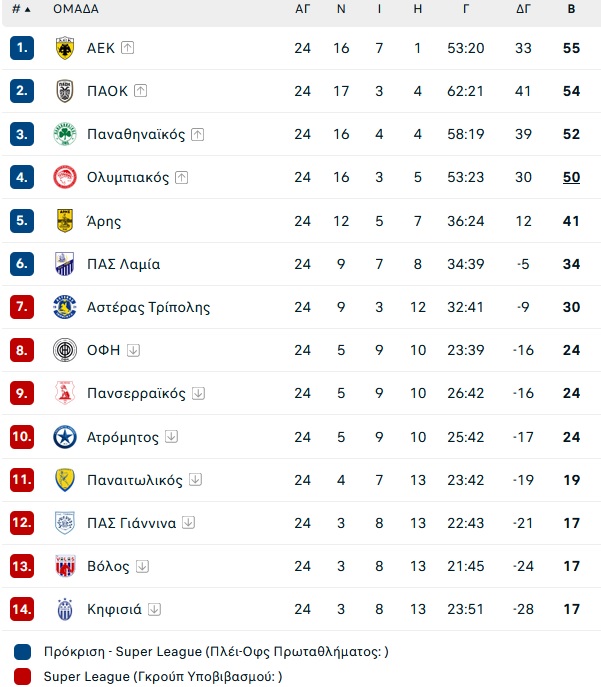Click the Άρης yellow crest icon
Screen dimensions: 601x687
click(65, 220)
